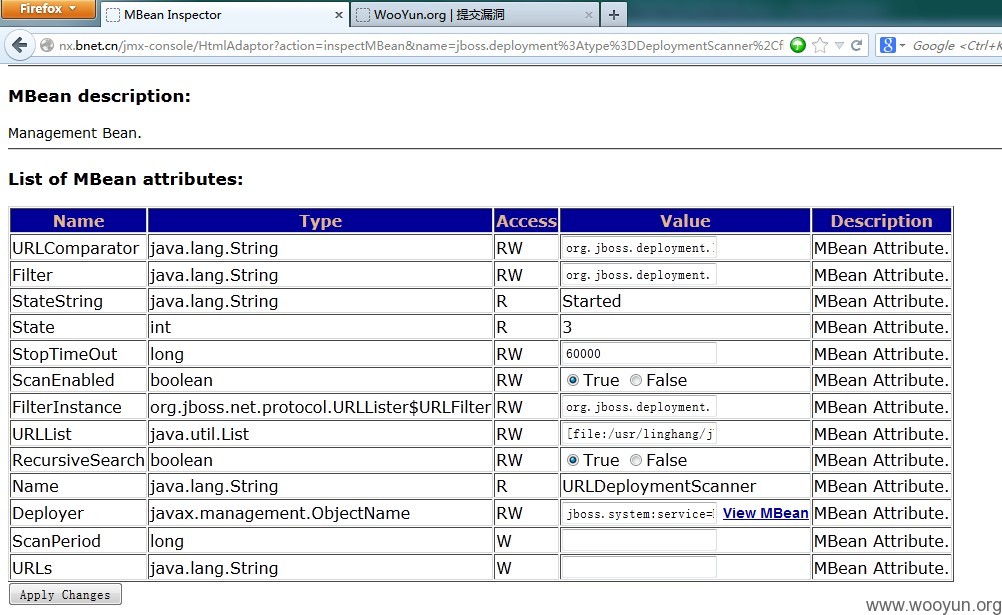The width and height of the screenshot is (1002, 615).
Task: Click the Google search engine icon
Action: coord(888,45)
